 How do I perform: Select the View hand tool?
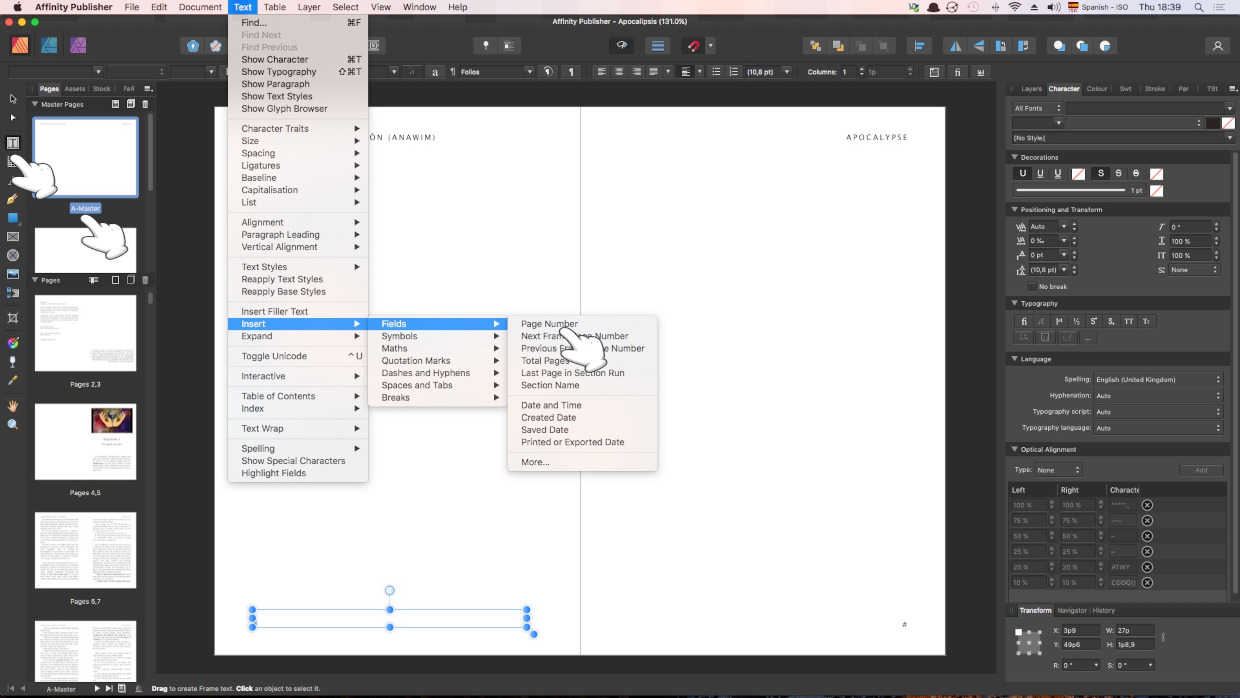pos(13,406)
